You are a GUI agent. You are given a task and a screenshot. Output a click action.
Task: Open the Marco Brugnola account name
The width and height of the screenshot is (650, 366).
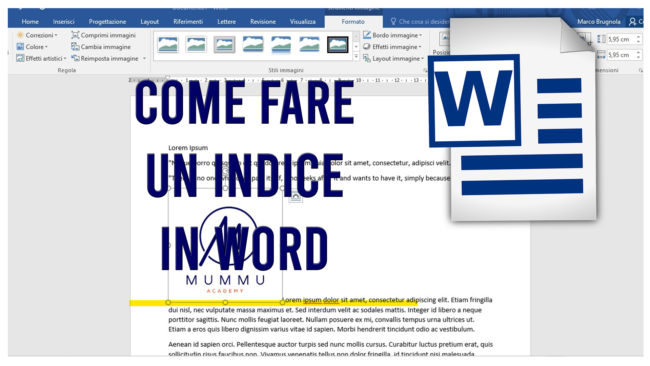599,22
